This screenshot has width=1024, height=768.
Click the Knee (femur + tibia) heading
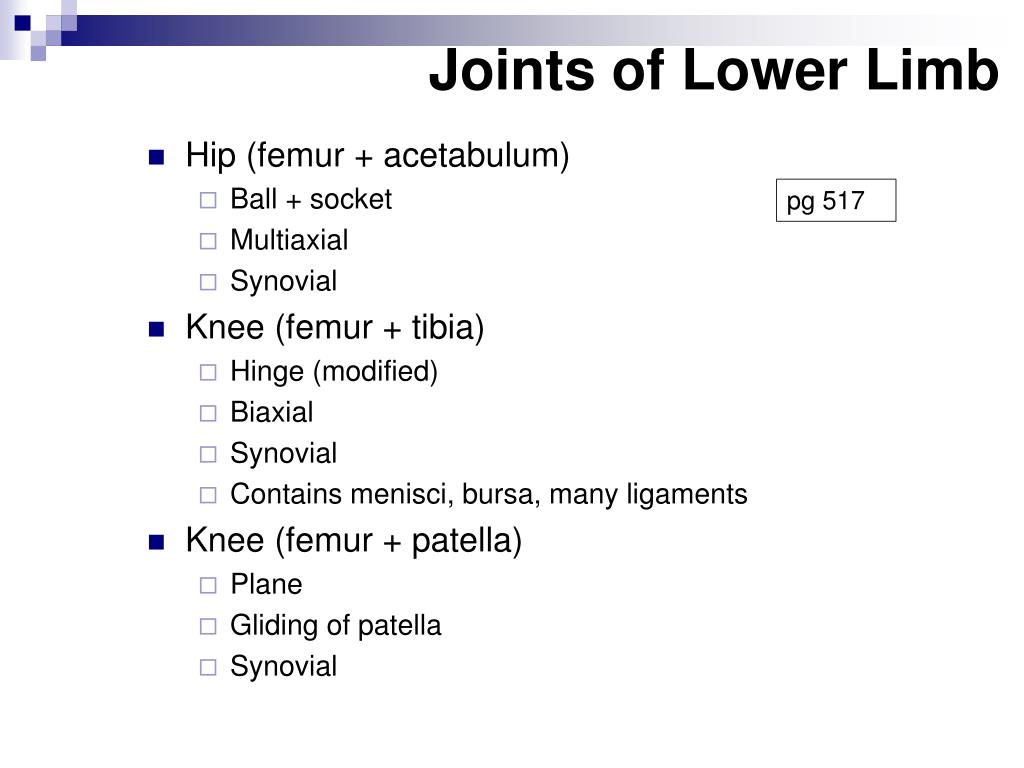pos(335,328)
